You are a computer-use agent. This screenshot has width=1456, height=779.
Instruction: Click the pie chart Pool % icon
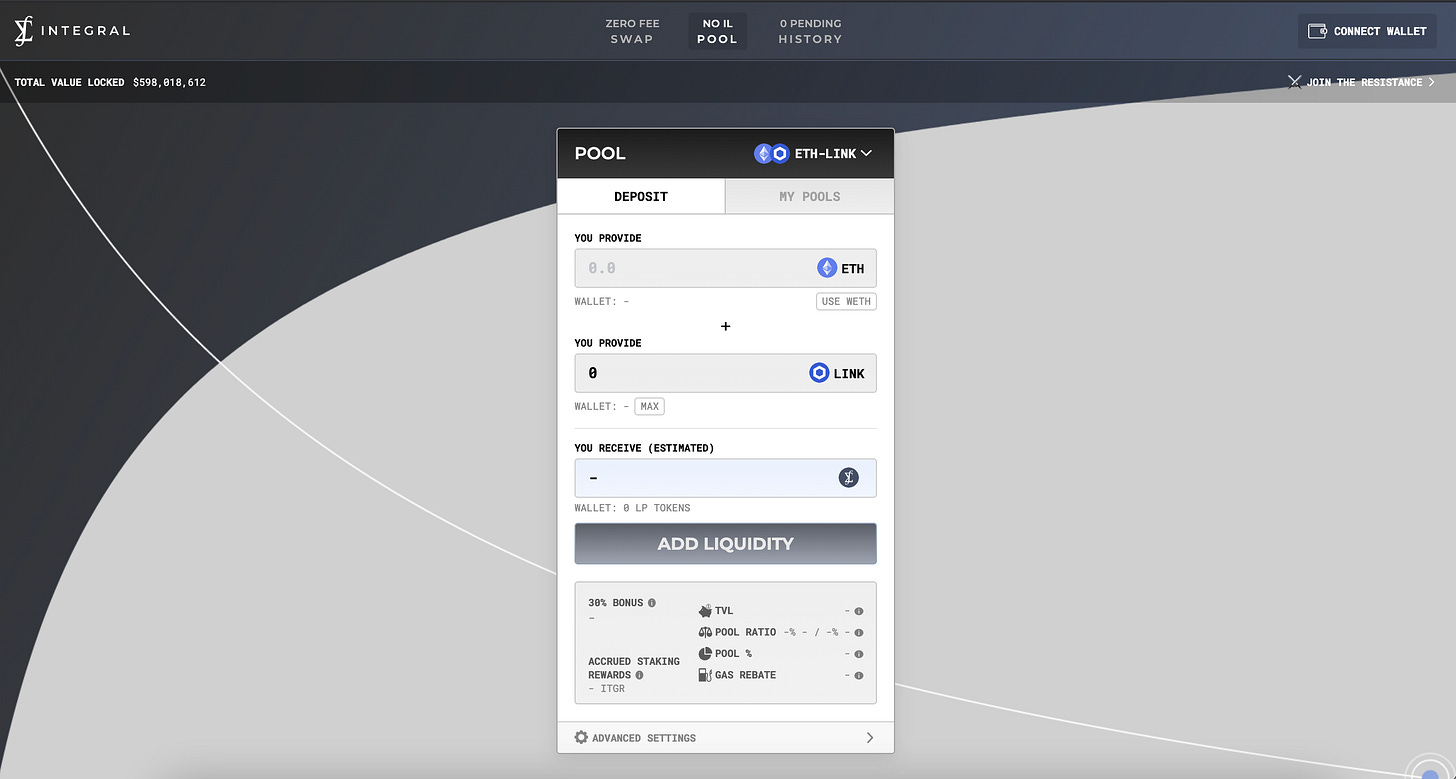click(x=705, y=653)
